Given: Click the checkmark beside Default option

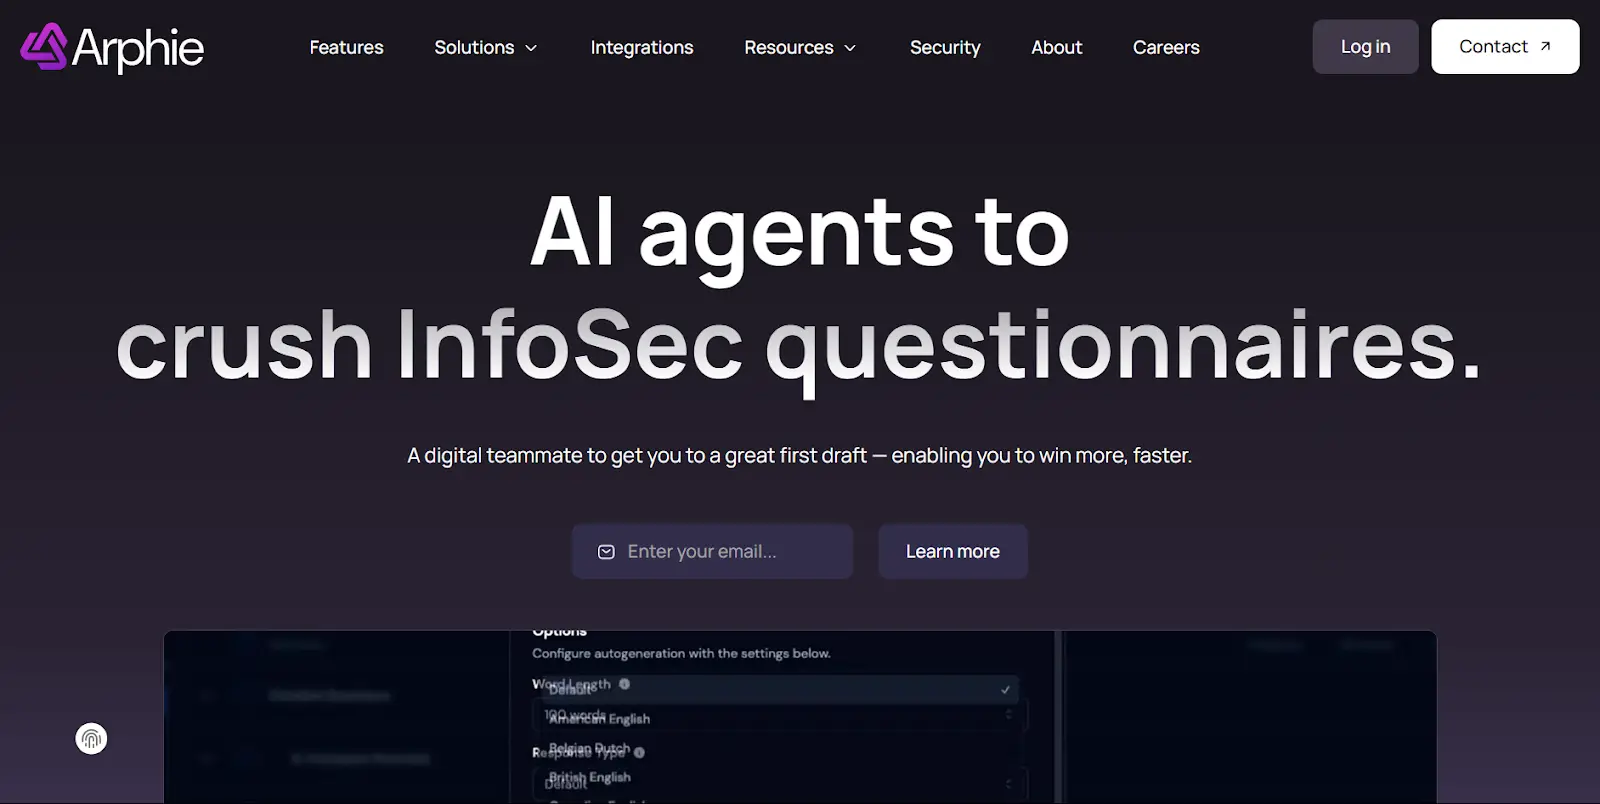Looking at the screenshot, I should 1005,689.
